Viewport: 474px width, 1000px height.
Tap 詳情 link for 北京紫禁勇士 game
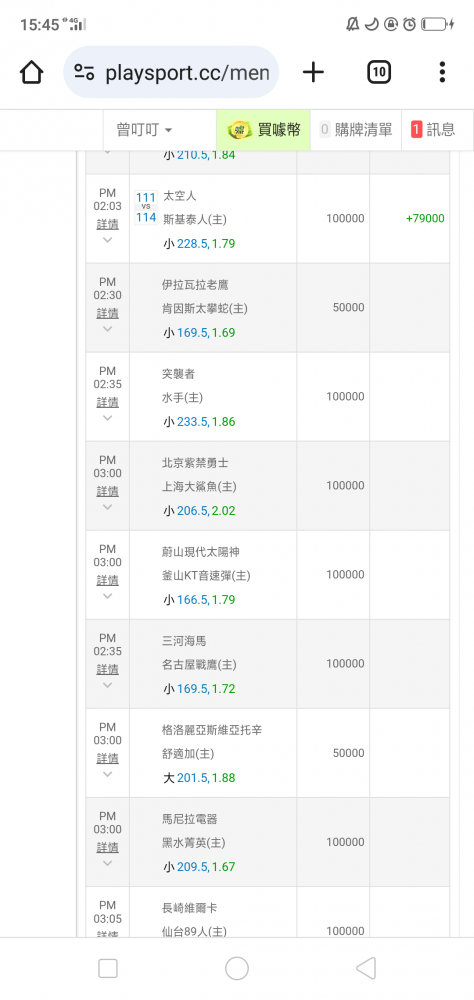tap(107, 491)
